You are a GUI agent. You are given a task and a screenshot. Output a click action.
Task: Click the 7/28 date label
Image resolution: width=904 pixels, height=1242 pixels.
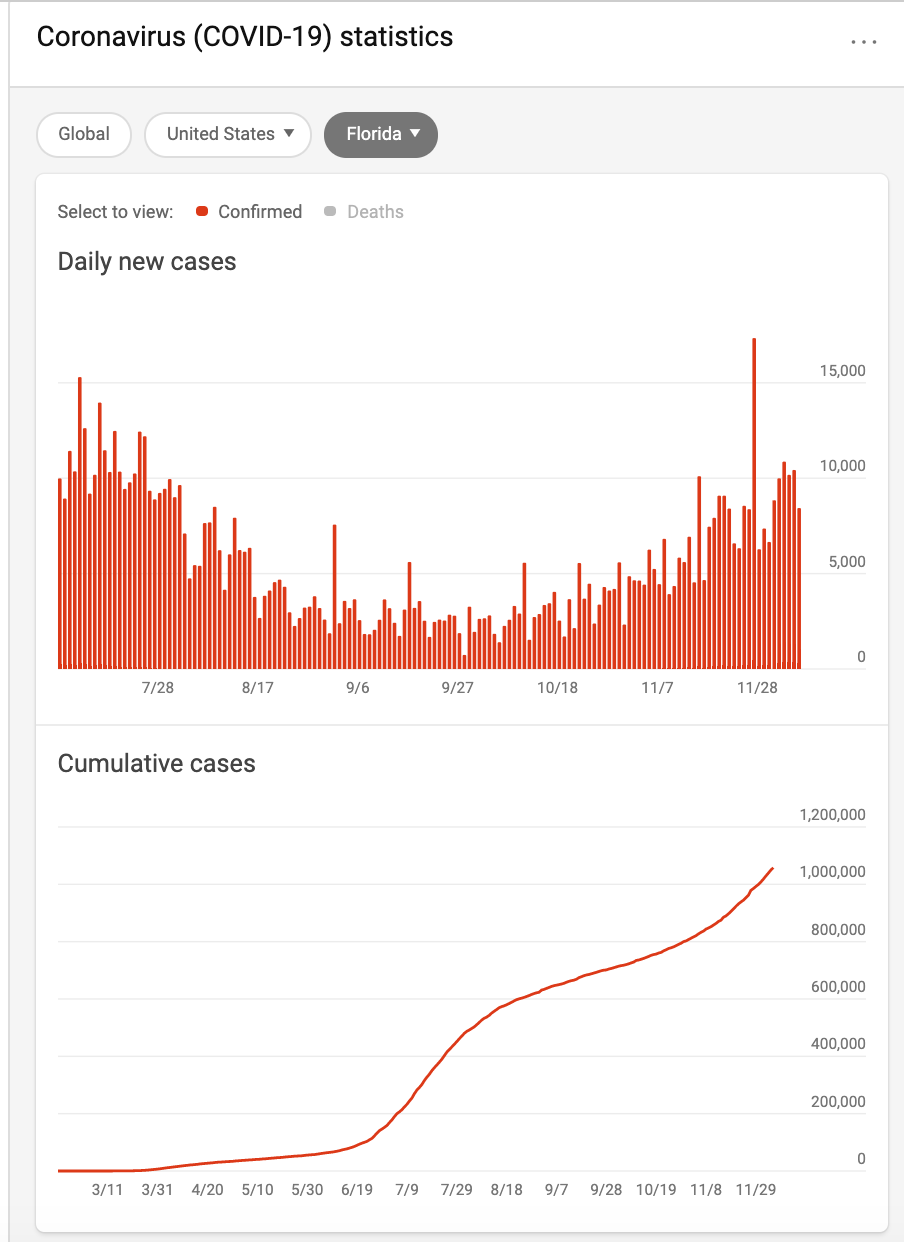click(158, 688)
